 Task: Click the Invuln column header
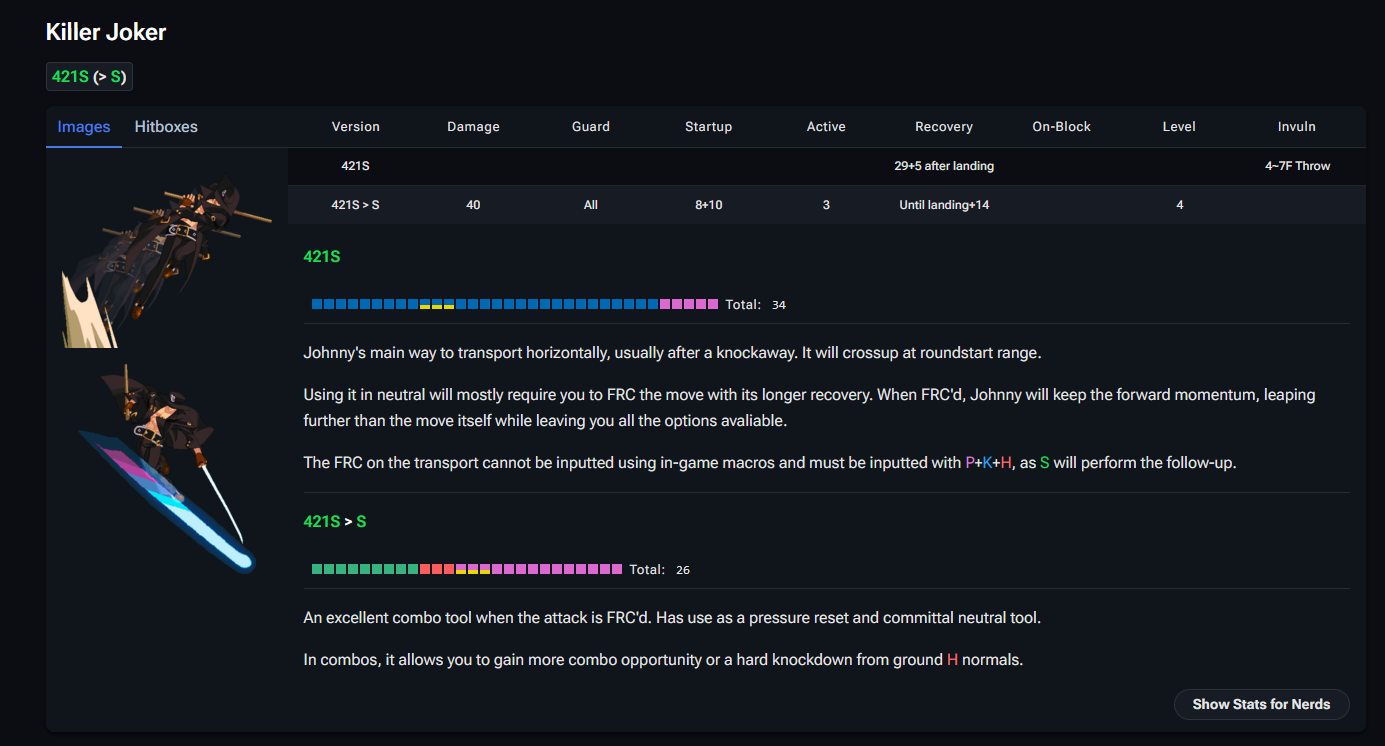click(1297, 127)
